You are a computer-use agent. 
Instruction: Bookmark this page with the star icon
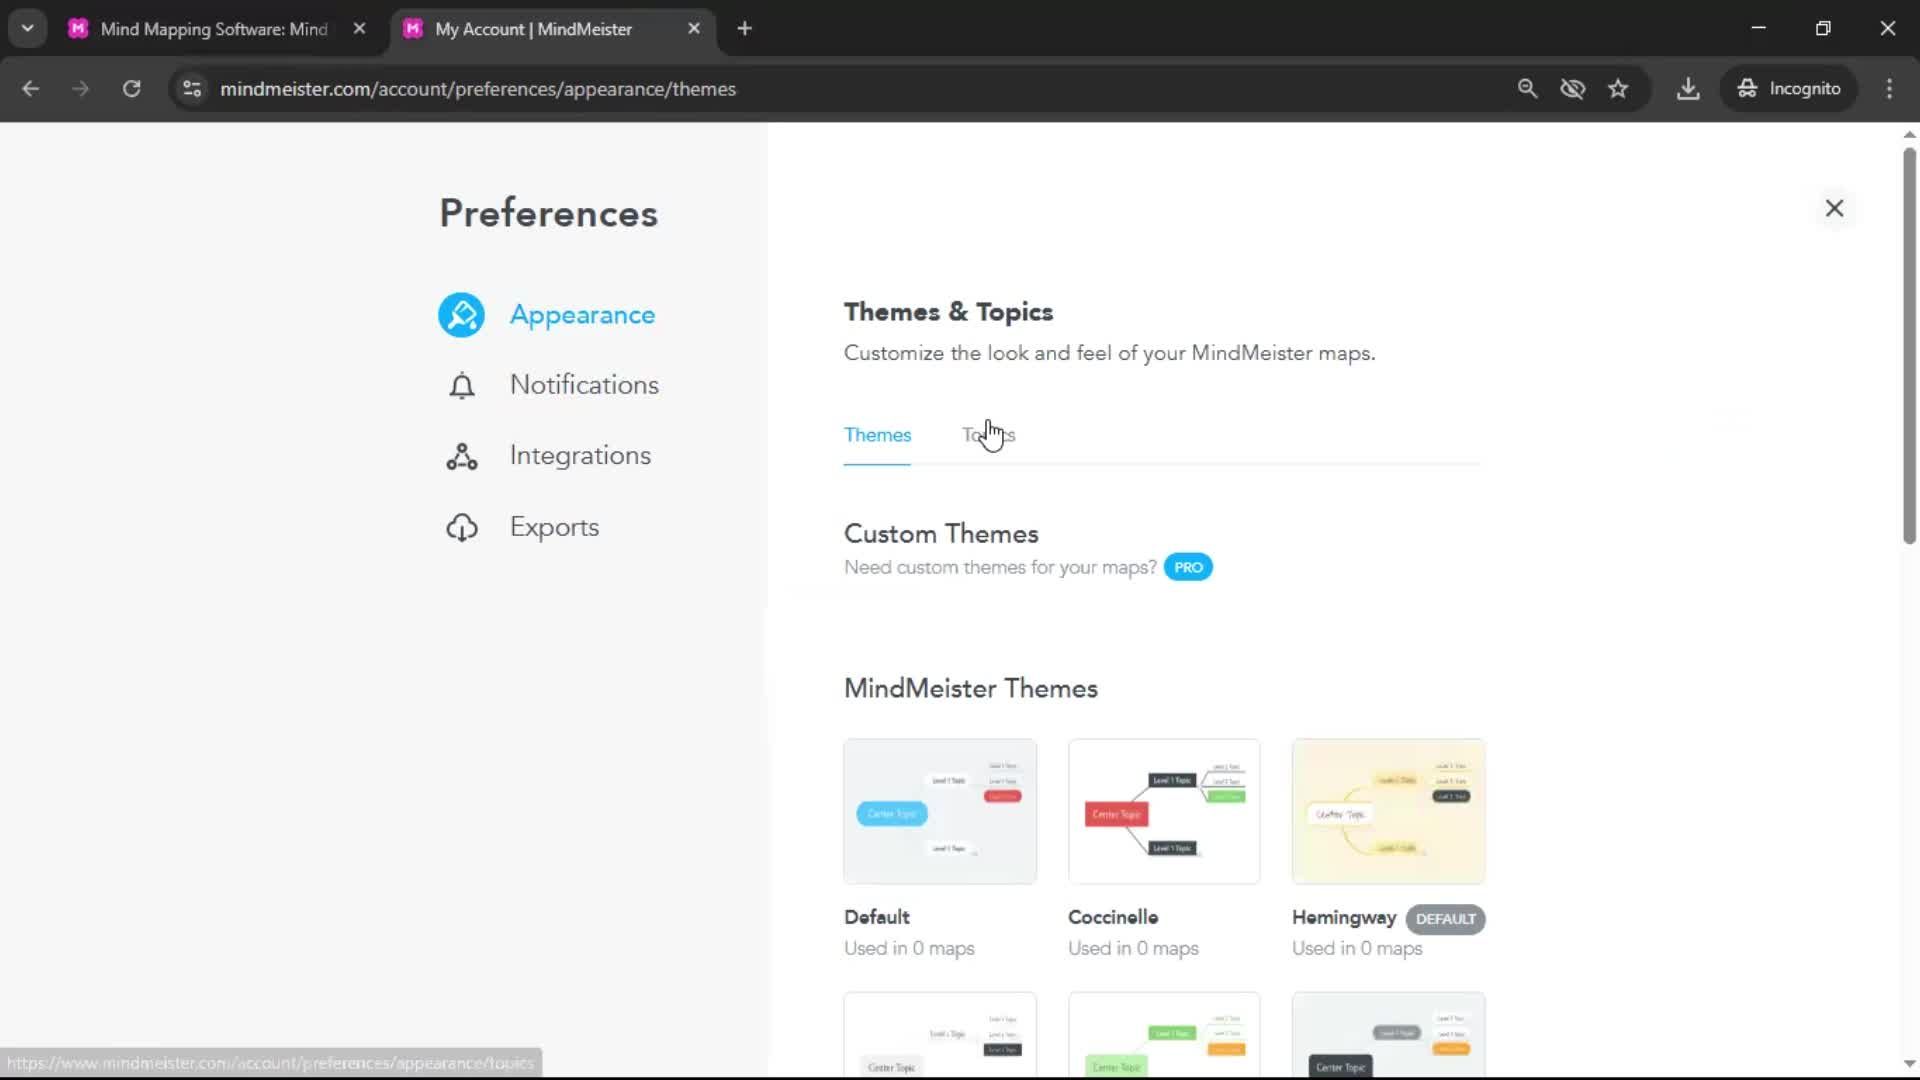coord(1618,89)
